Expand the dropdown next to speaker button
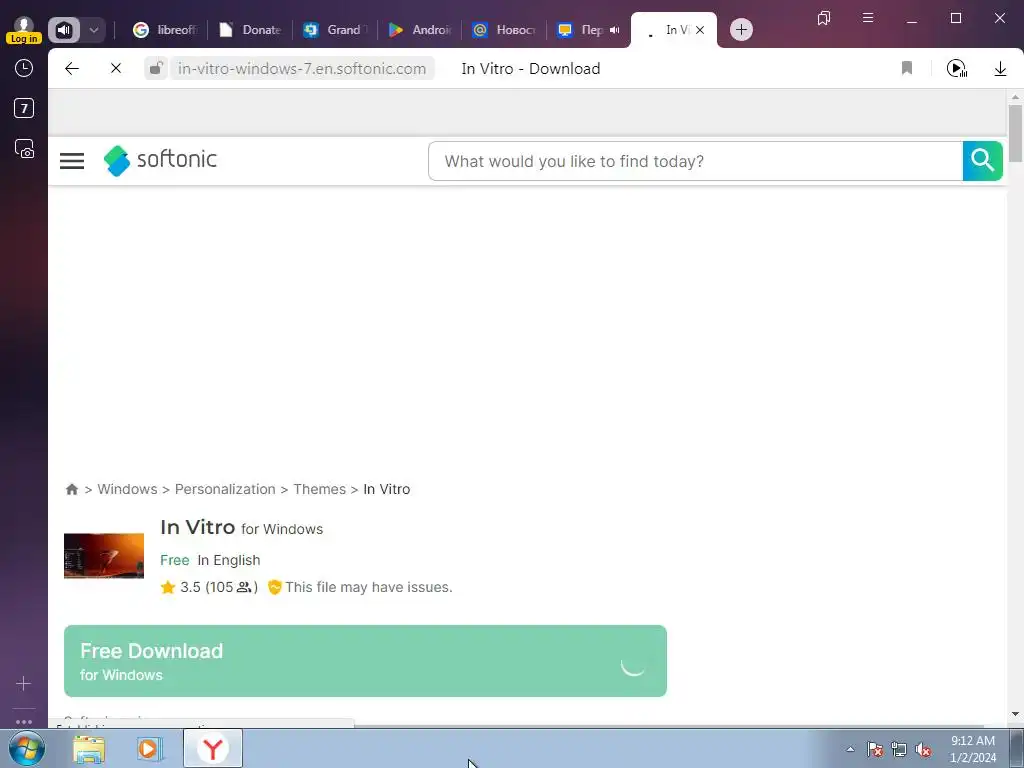Screen dimensions: 1024x768 (93, 29)
